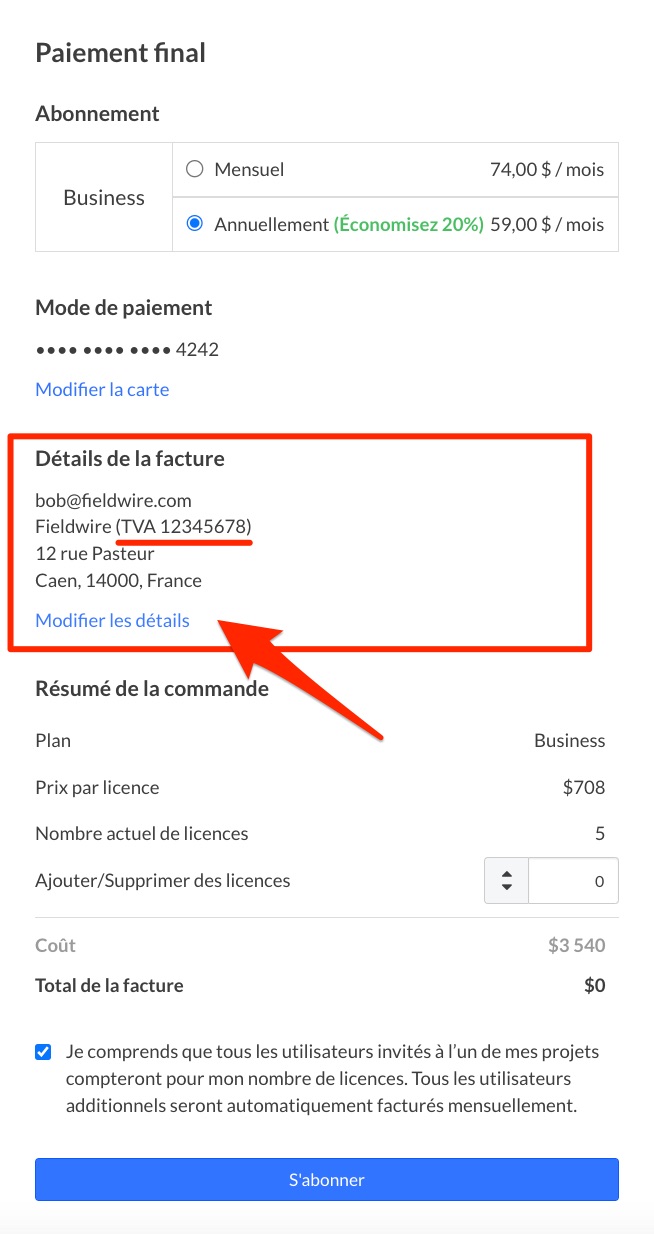Click the license stepper down arrow
Image resolution: width=654 pixels, height=1234 pixels.
pyautogui.click(x=507, y=888)
